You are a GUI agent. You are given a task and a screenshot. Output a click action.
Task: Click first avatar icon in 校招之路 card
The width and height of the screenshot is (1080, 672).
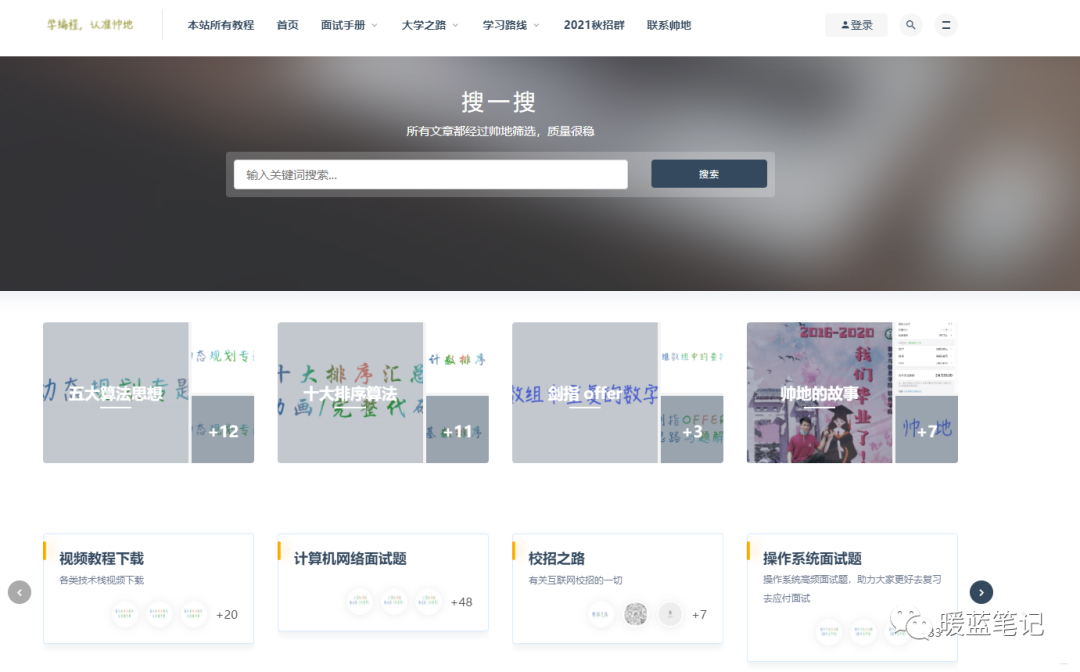click(x=601, y=613)
